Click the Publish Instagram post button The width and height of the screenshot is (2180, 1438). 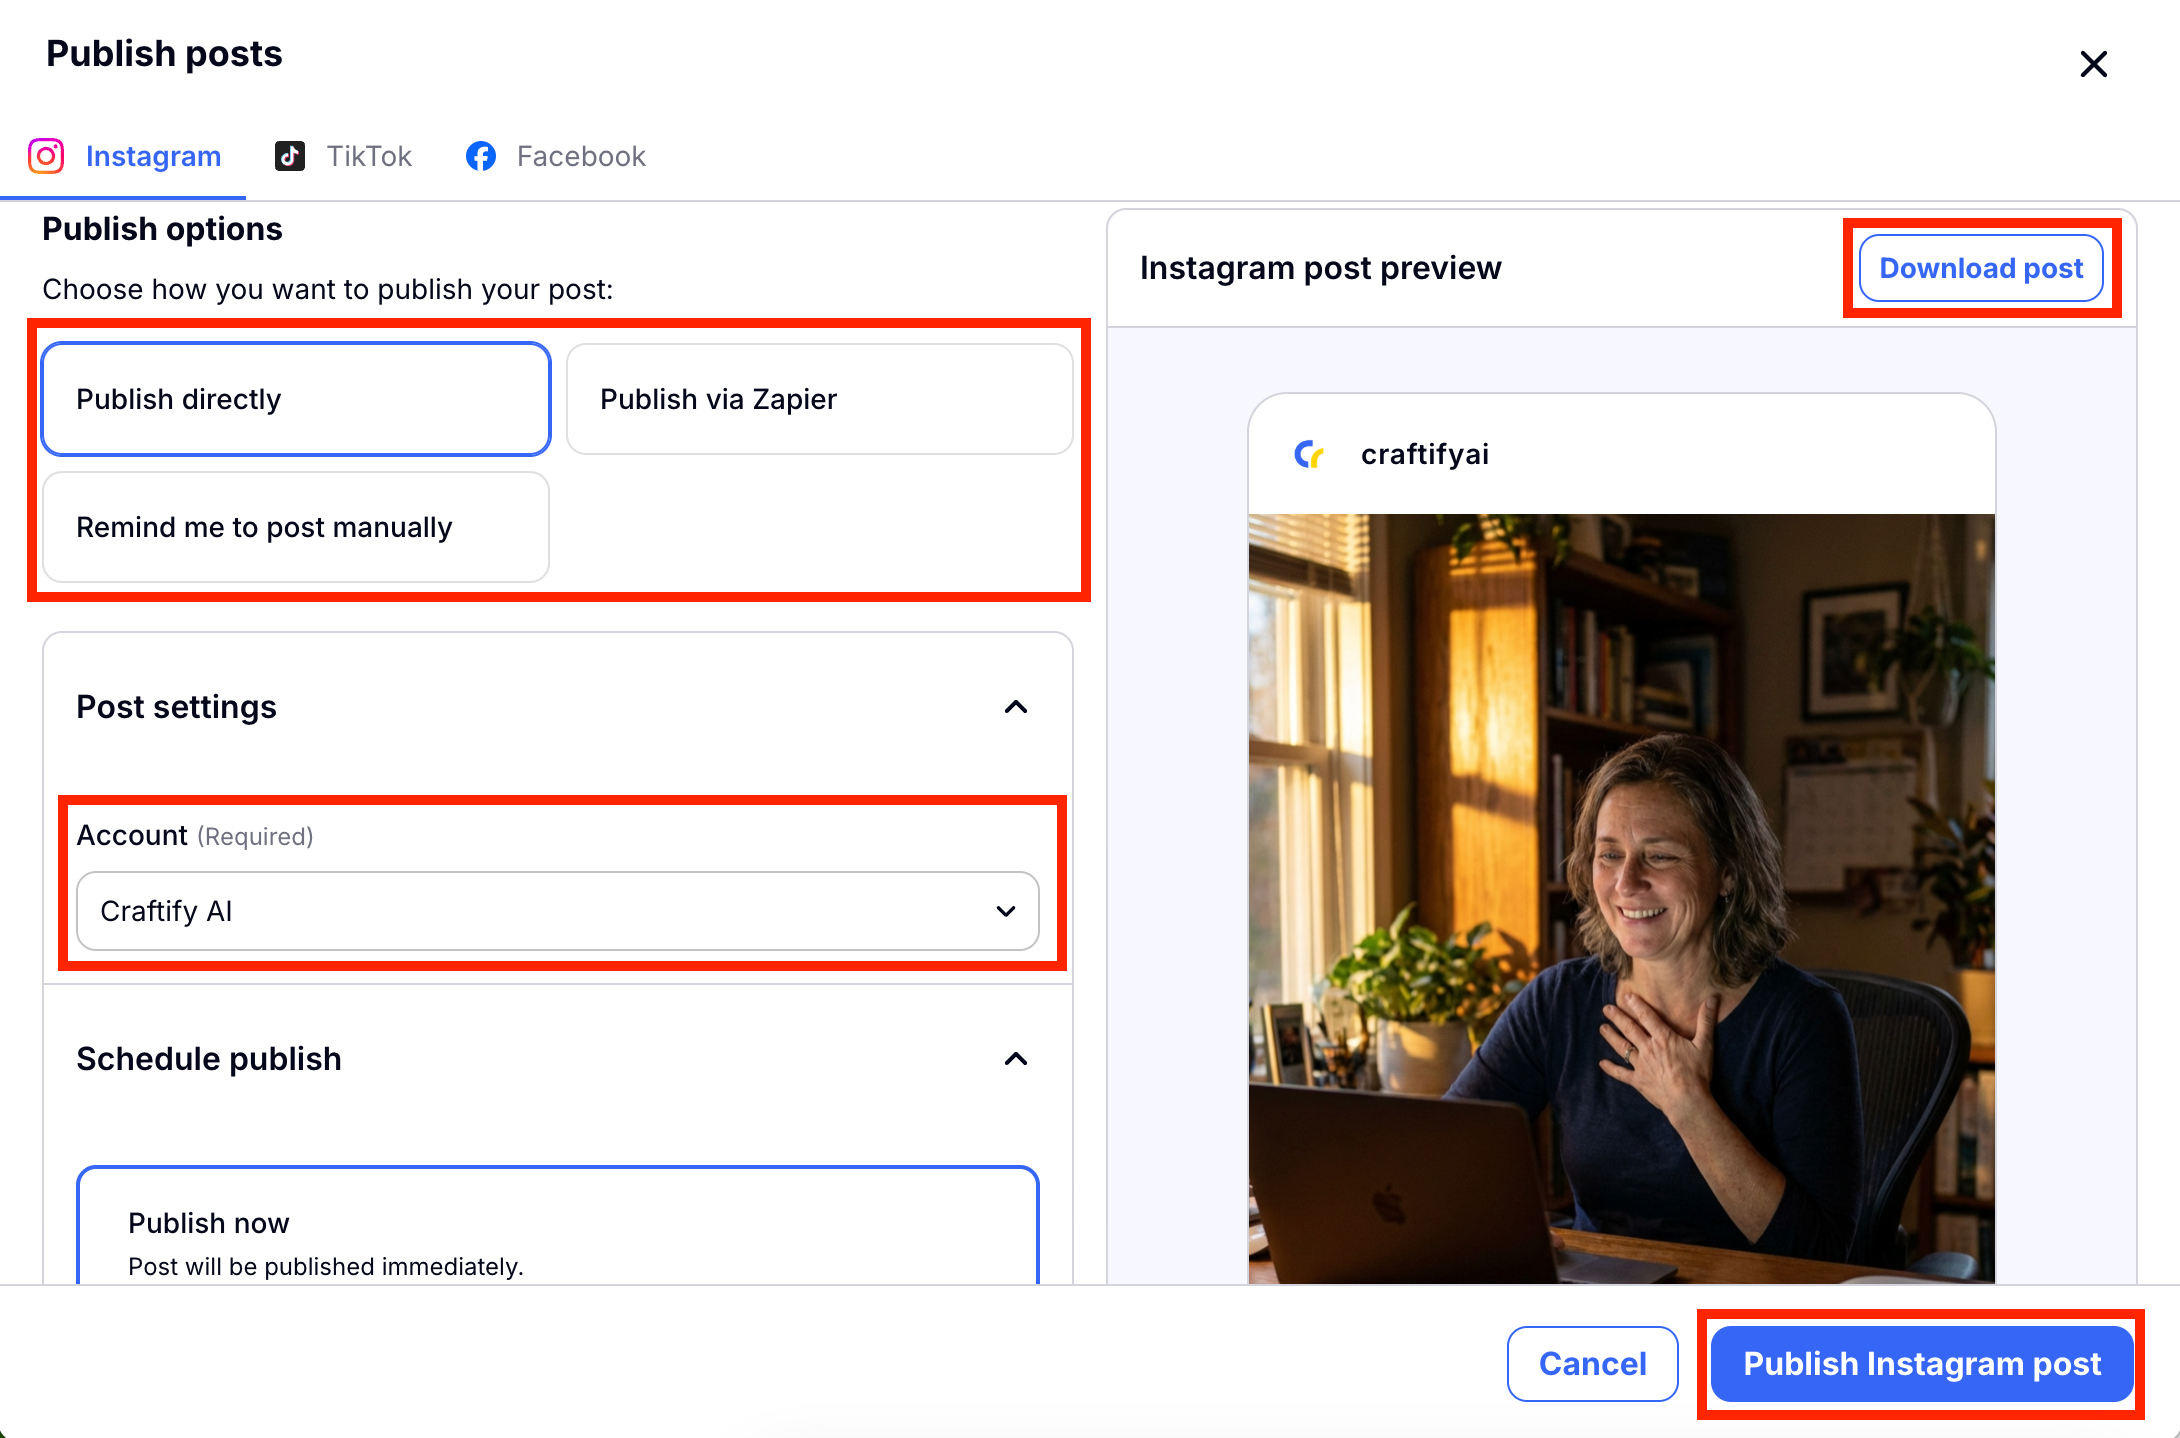coord(1921,1364)
